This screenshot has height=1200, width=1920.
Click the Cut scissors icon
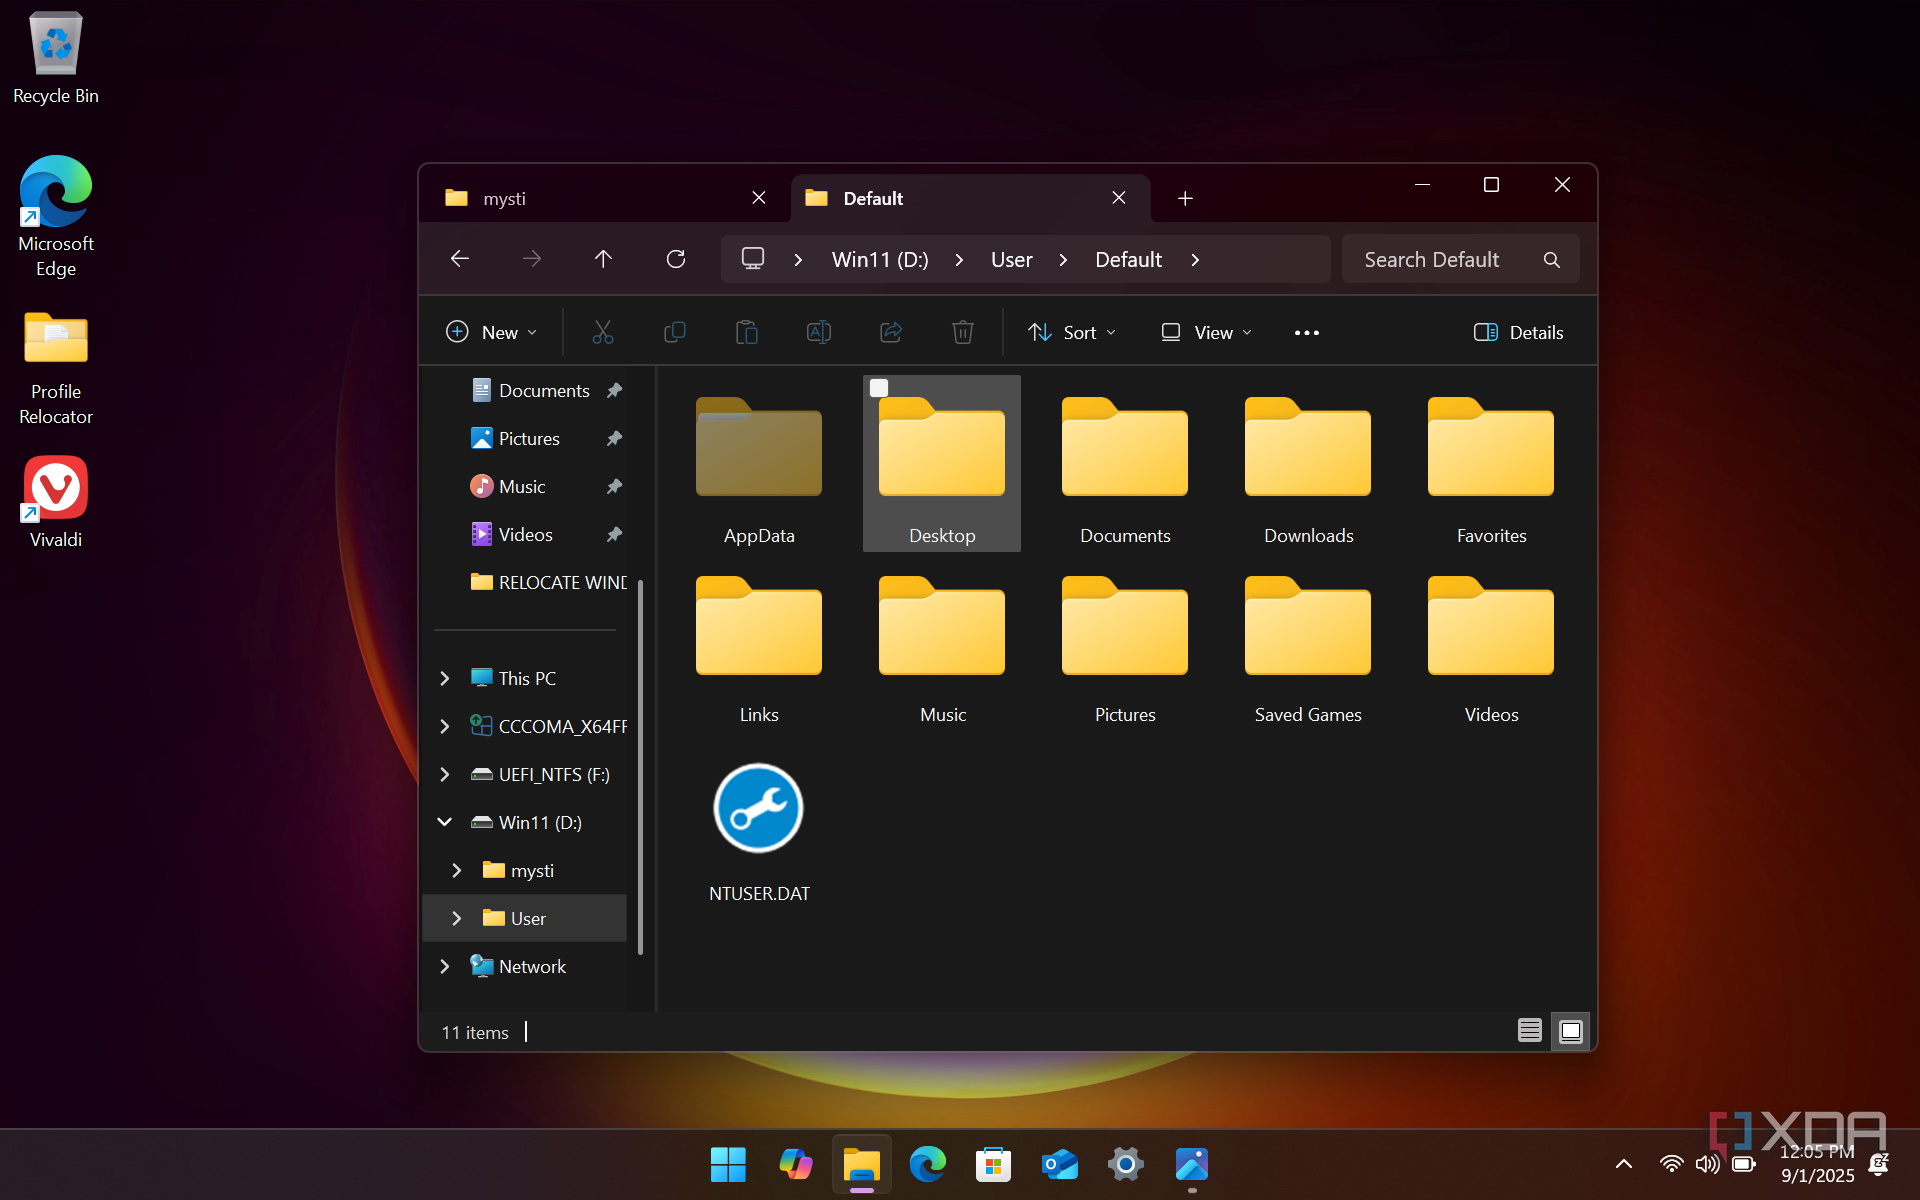pyautogui.click(x=603, y=332)
